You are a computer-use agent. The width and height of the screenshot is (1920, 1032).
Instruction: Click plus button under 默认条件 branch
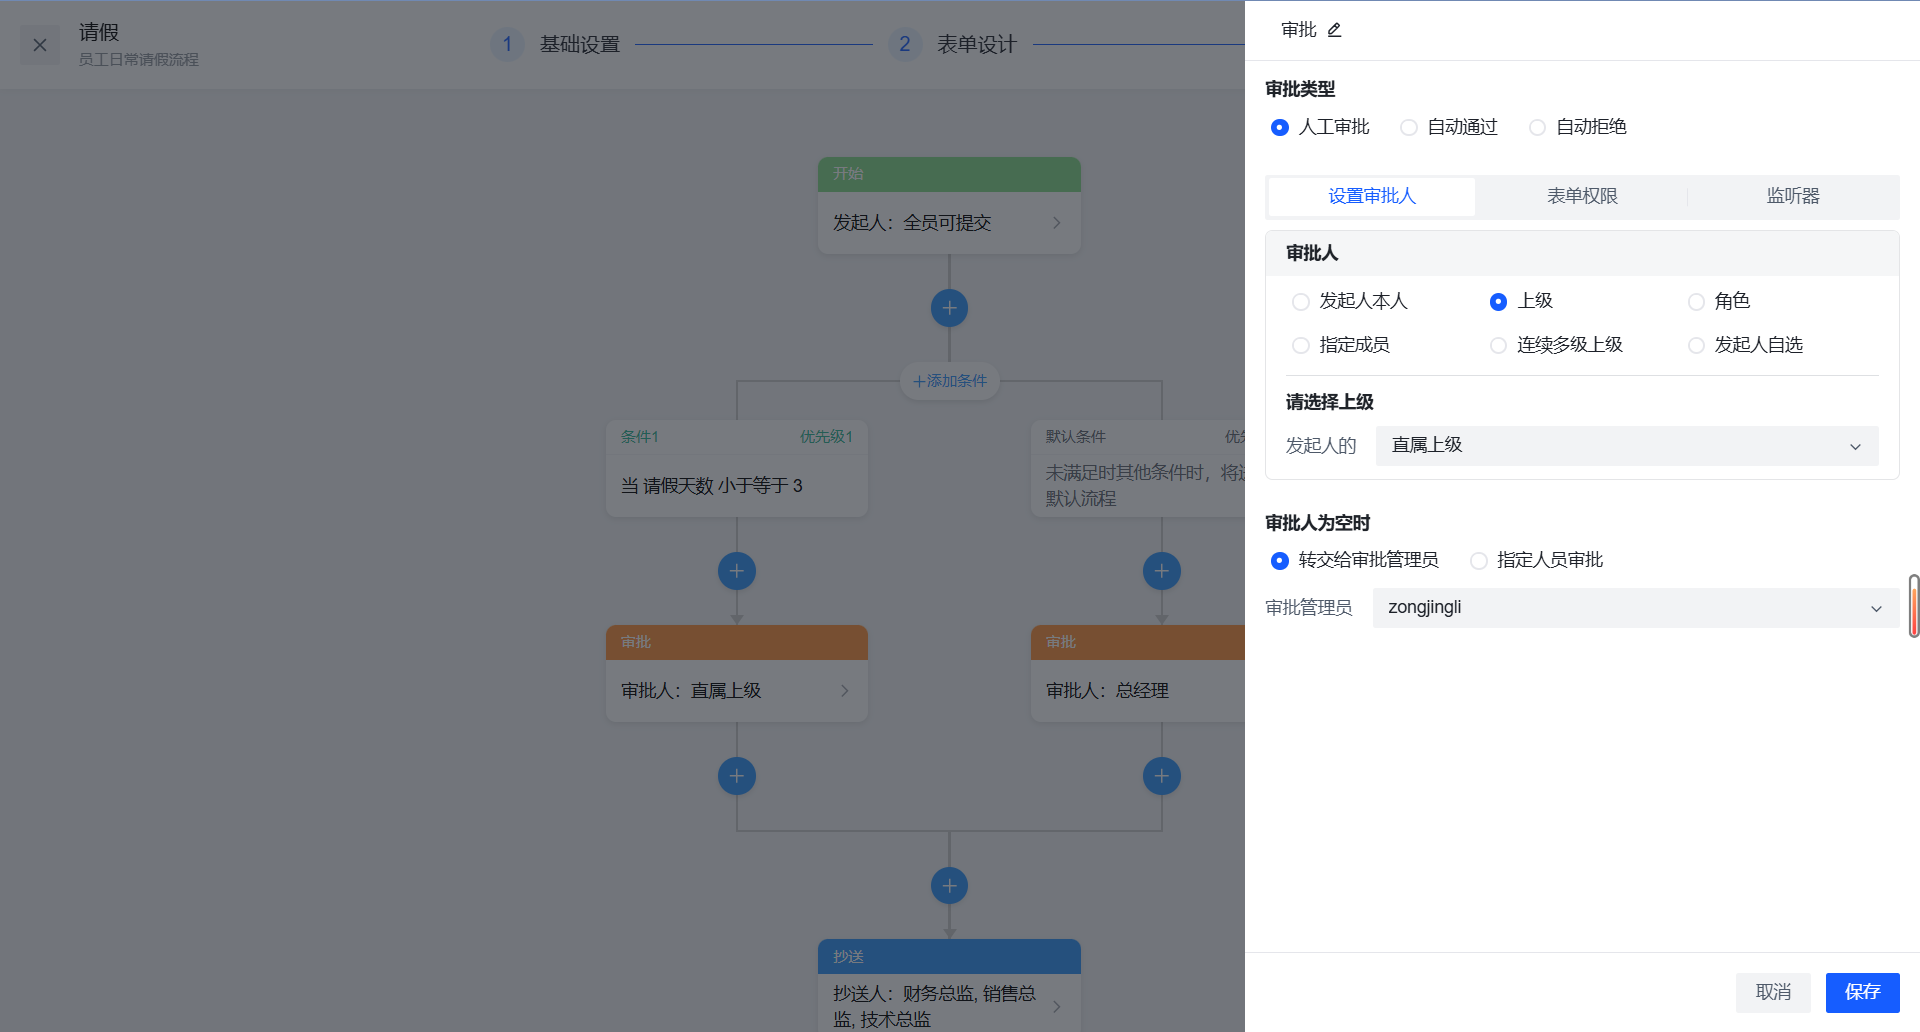click(1161, 571)
